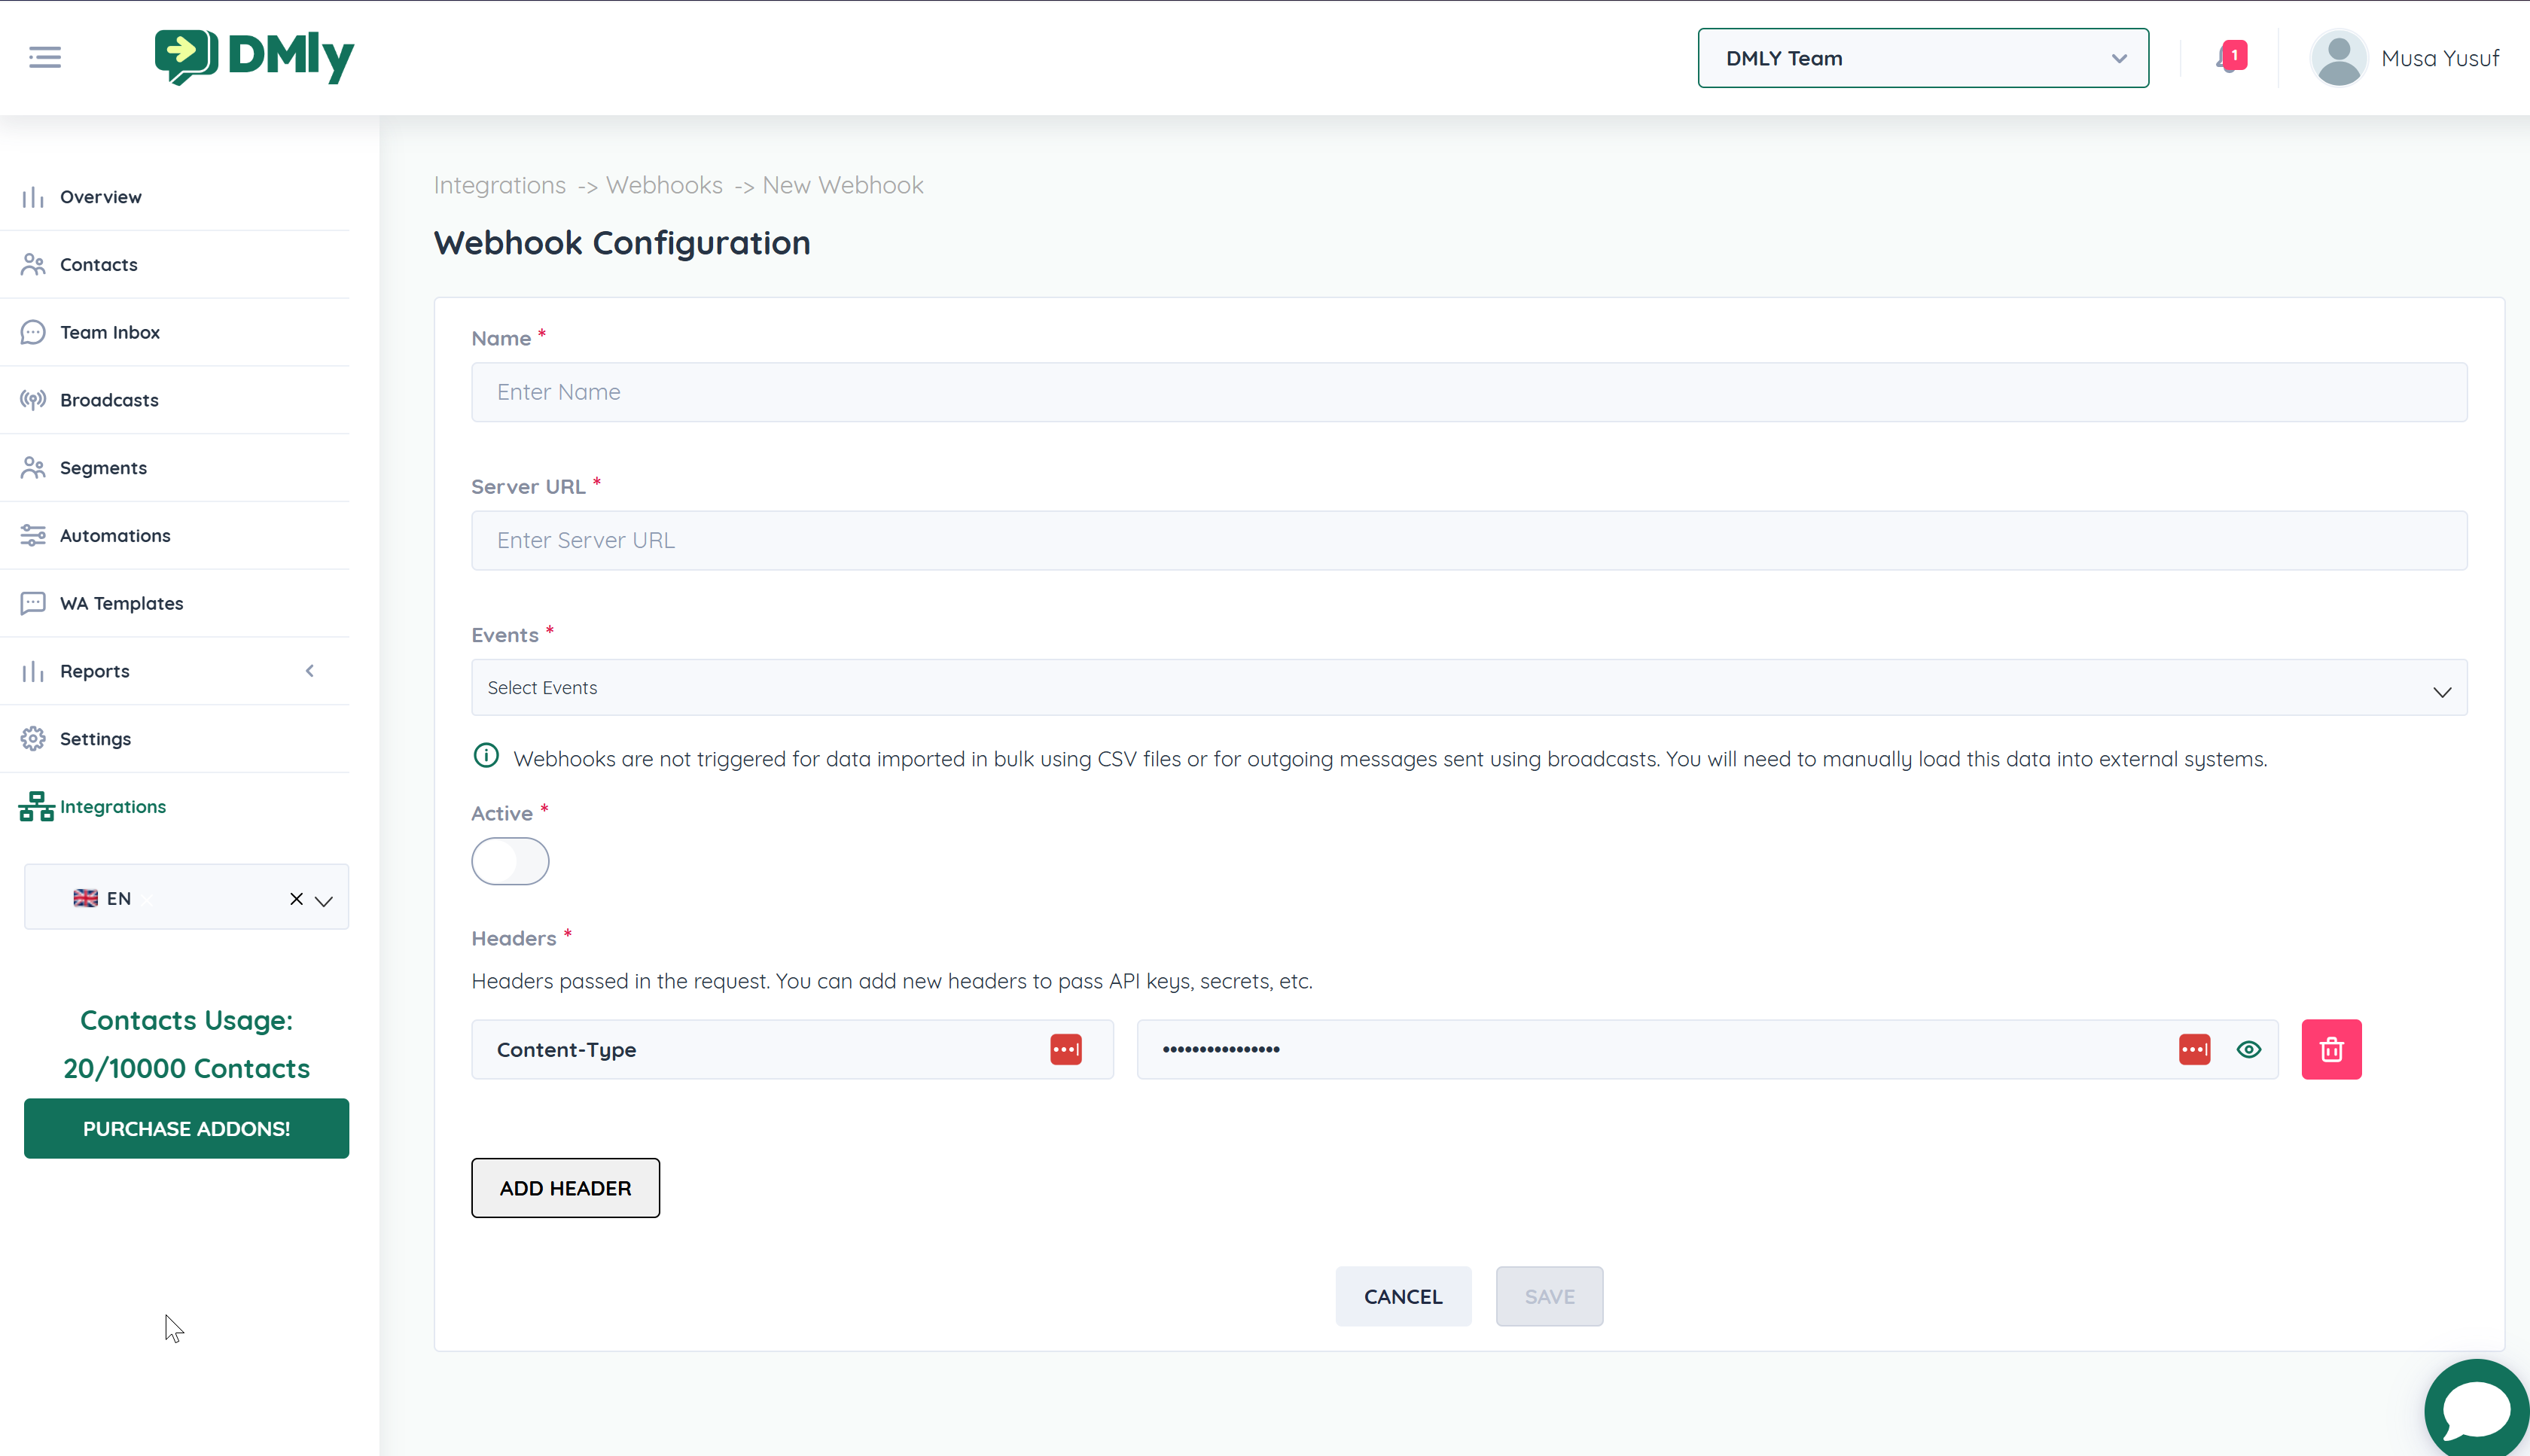Click the CANCEL button
Image resolution: width=2530 pixels, height=1456 pixels.
point(1402,1296)
